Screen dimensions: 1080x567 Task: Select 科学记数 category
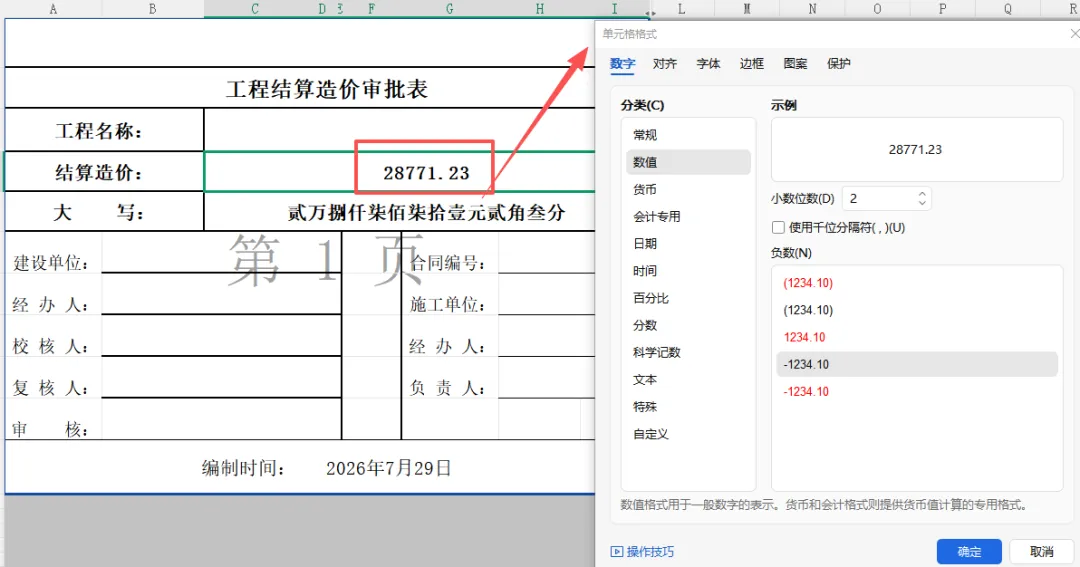688,353
